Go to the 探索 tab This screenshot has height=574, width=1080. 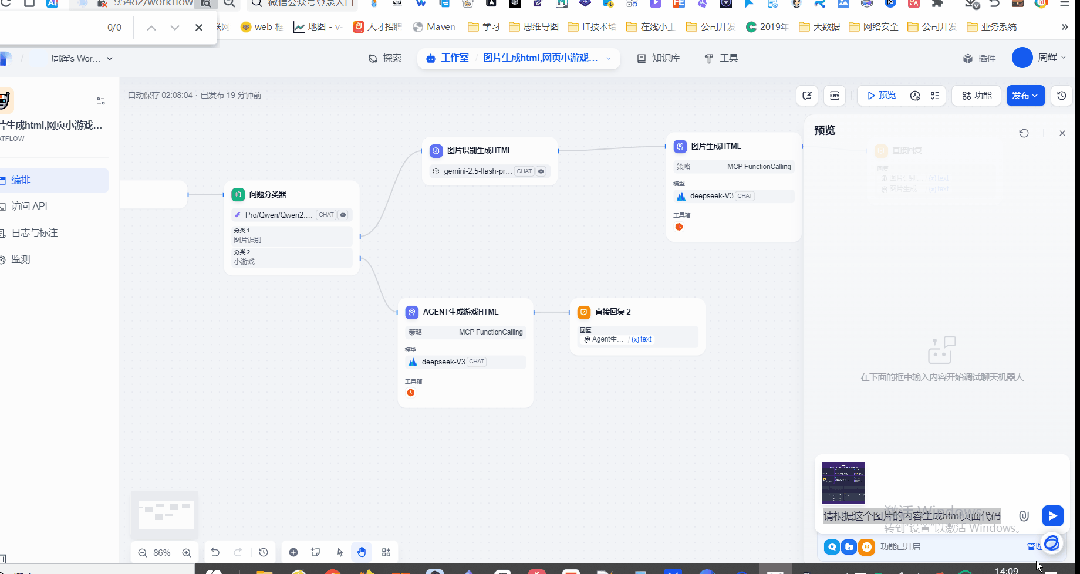click(x=385, y=59)
